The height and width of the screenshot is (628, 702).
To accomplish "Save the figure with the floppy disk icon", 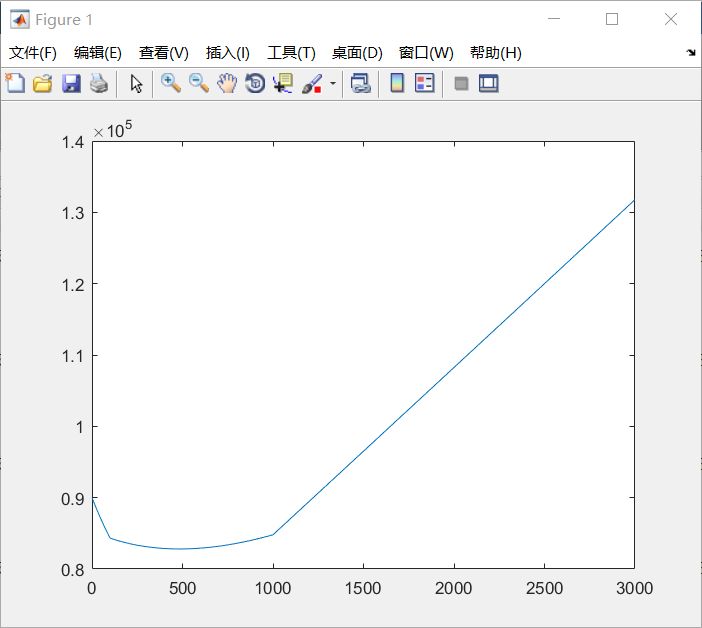I will tap(71, 84).
